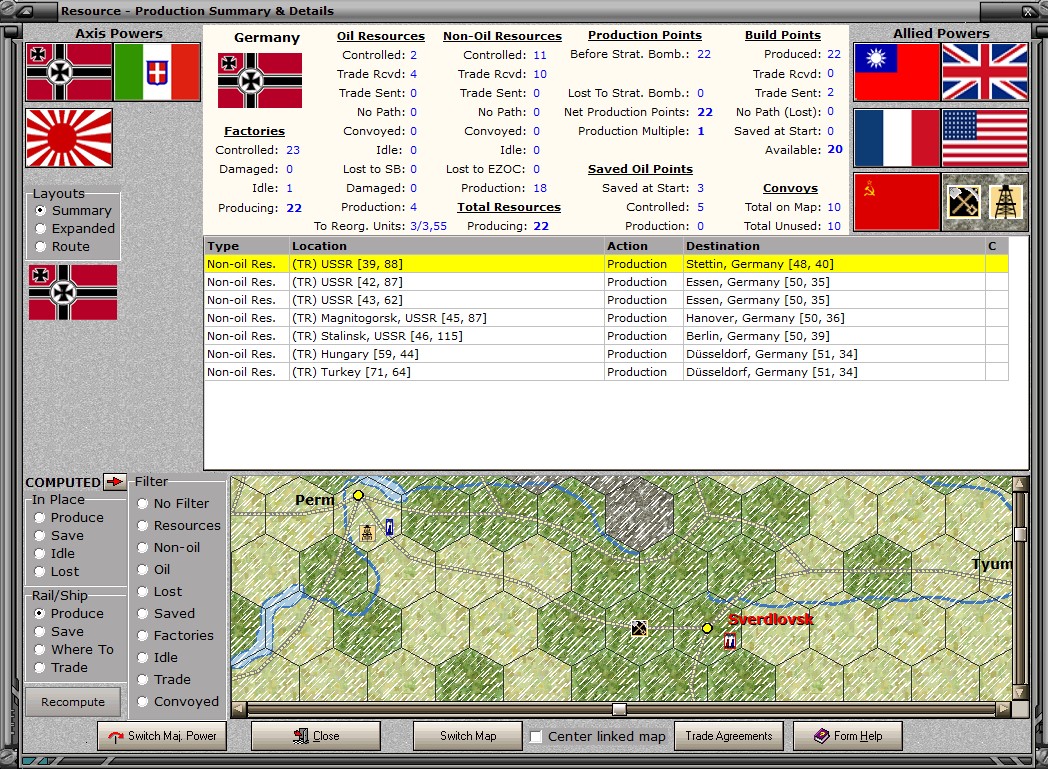Click the resource icon west of Sverdlovsk
The width and height of the screenshot is (1048, 769).
pyautogui.click(x=640, y=628)
